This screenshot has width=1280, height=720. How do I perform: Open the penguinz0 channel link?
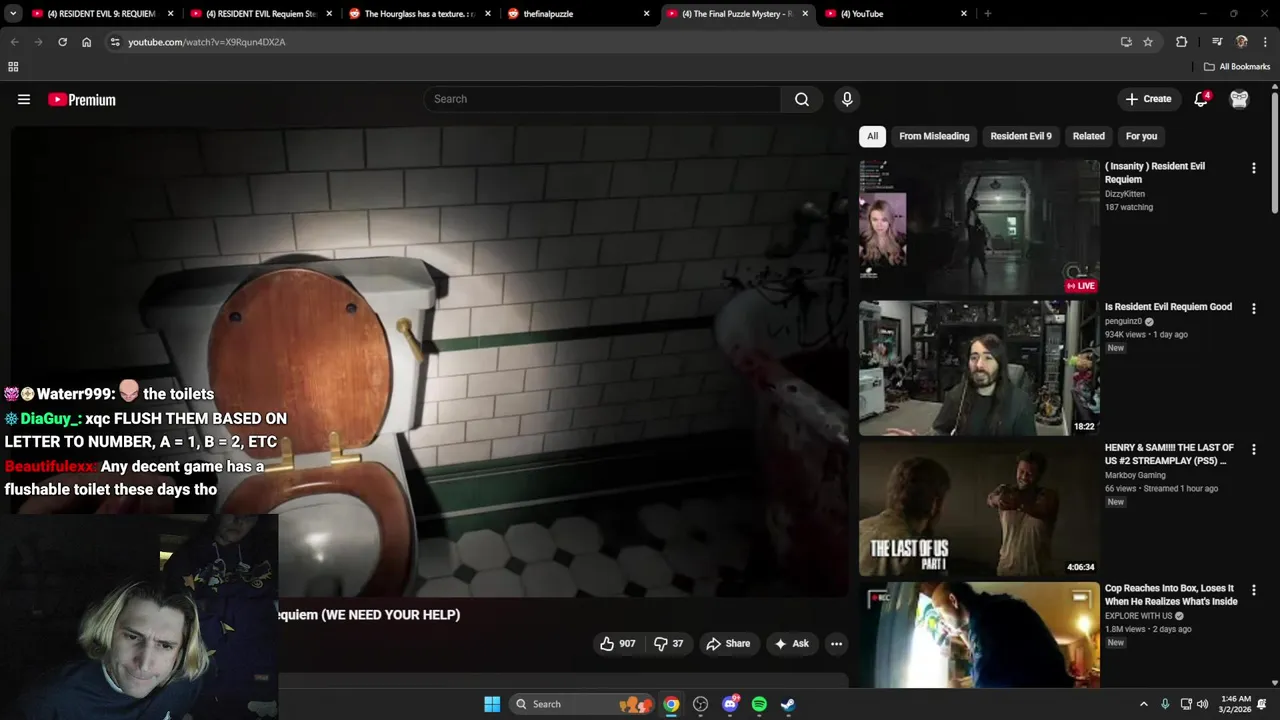[x=1123, y=322]
